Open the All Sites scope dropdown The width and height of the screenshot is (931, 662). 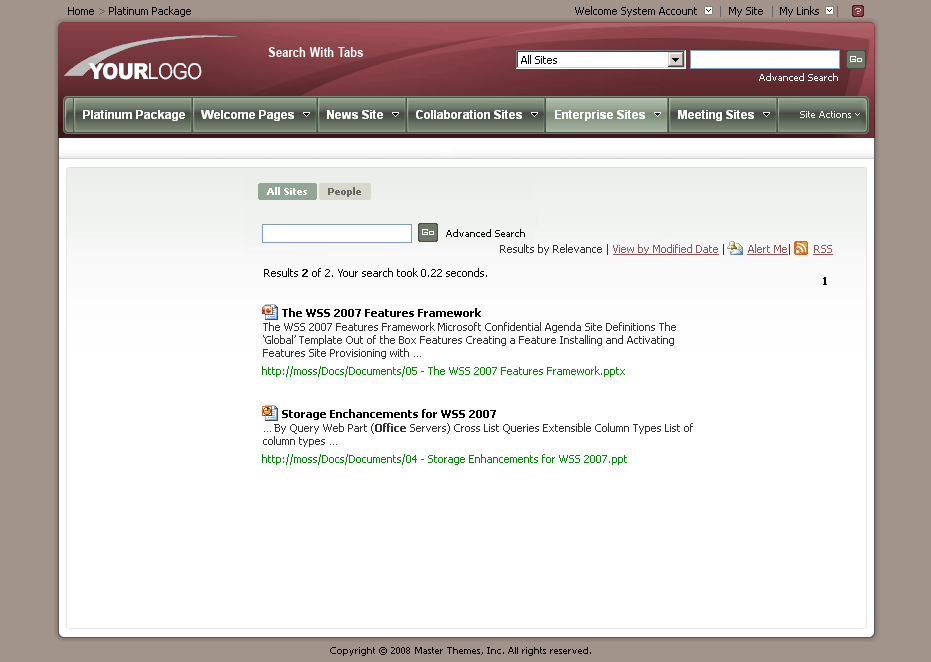click(676, 59)
